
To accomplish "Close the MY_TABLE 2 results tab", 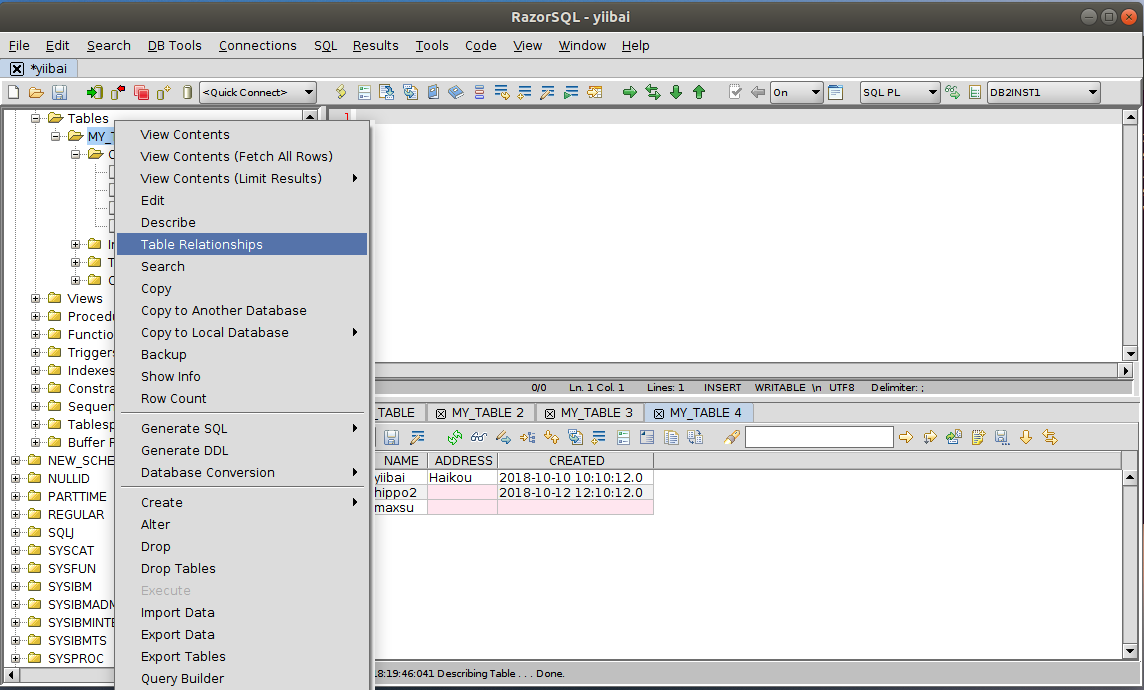I will [441, 413].
